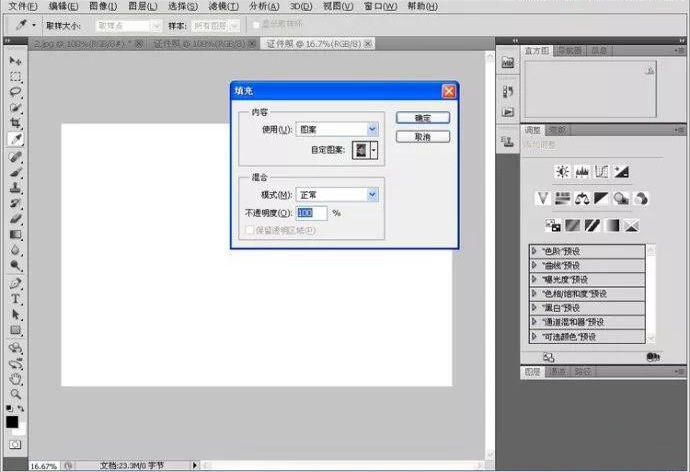Add a Brightness/Contrast adjustment from the panel
Image resolution: width=690 pixels, height=472 pixels.
(x=562, y=172)
